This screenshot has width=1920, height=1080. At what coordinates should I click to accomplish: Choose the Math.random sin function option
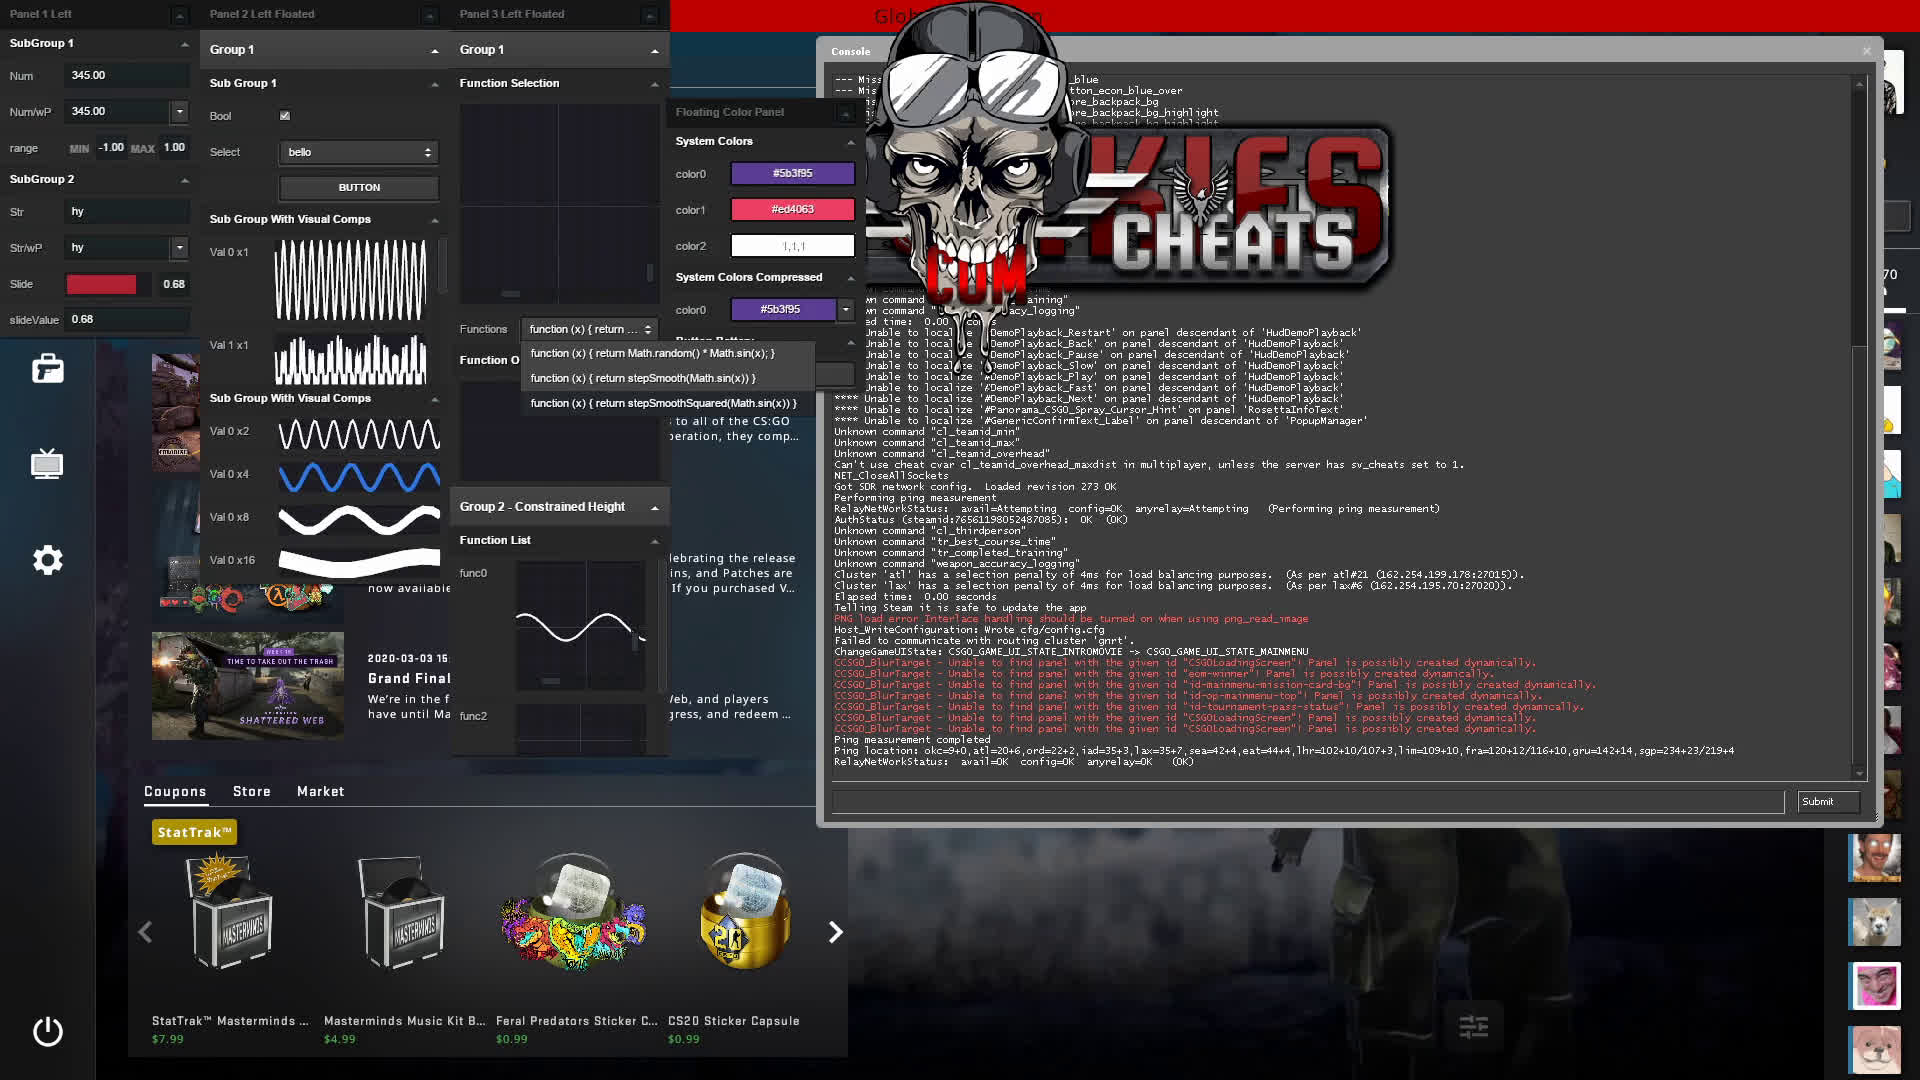click(667, 353)
